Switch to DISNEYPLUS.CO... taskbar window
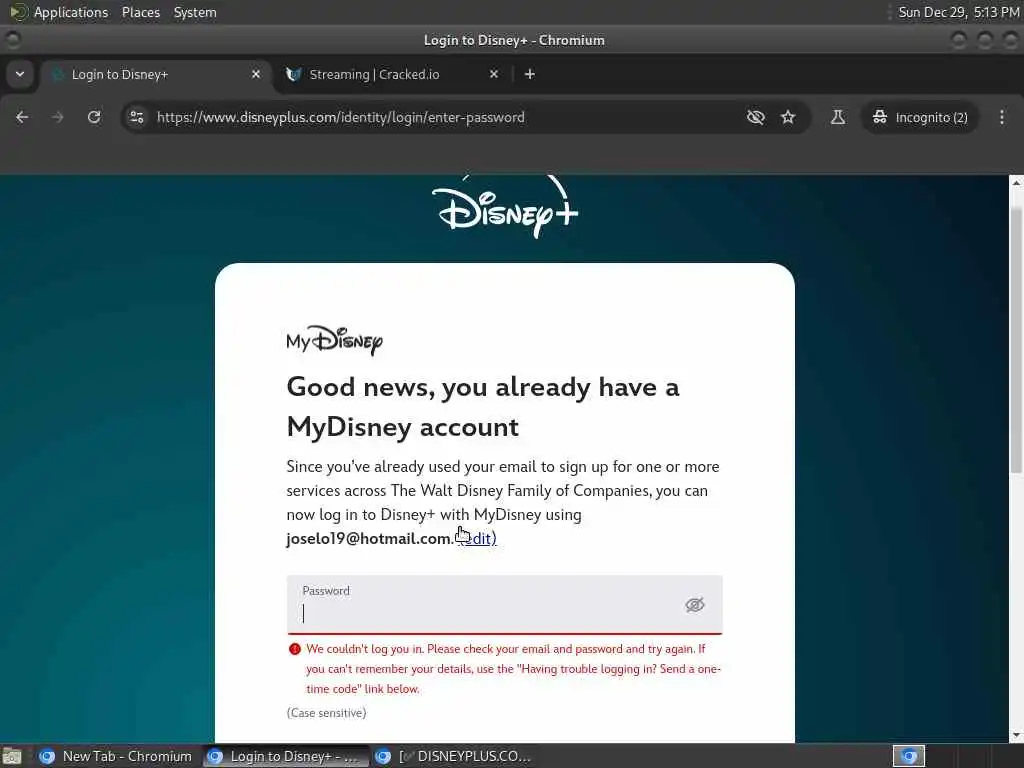This screenshot has height=768, width=1024. 455,756
